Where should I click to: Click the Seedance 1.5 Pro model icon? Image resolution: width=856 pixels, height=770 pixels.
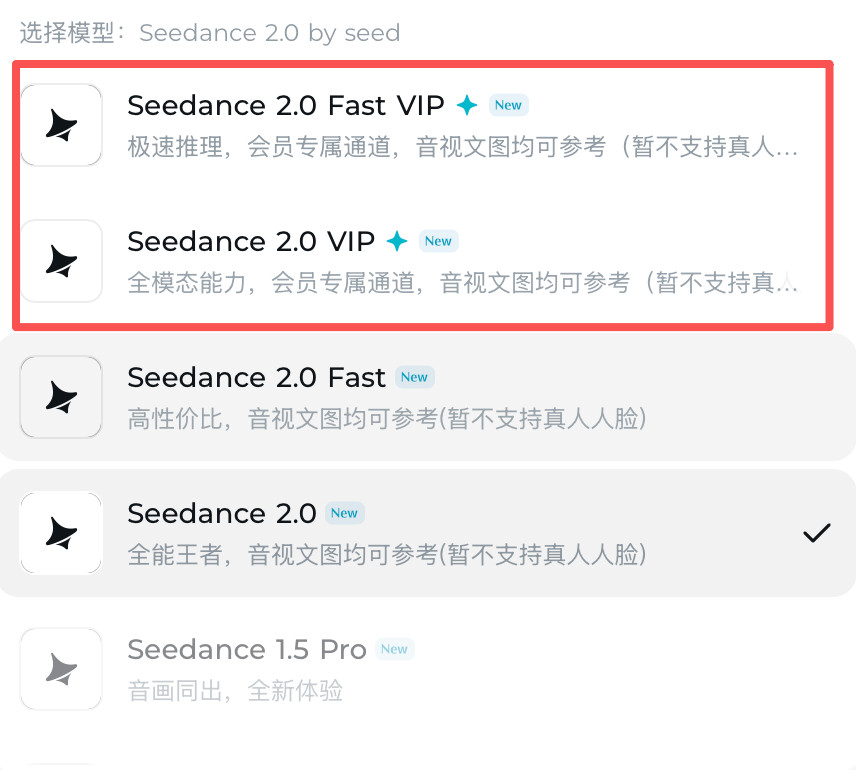60,669
